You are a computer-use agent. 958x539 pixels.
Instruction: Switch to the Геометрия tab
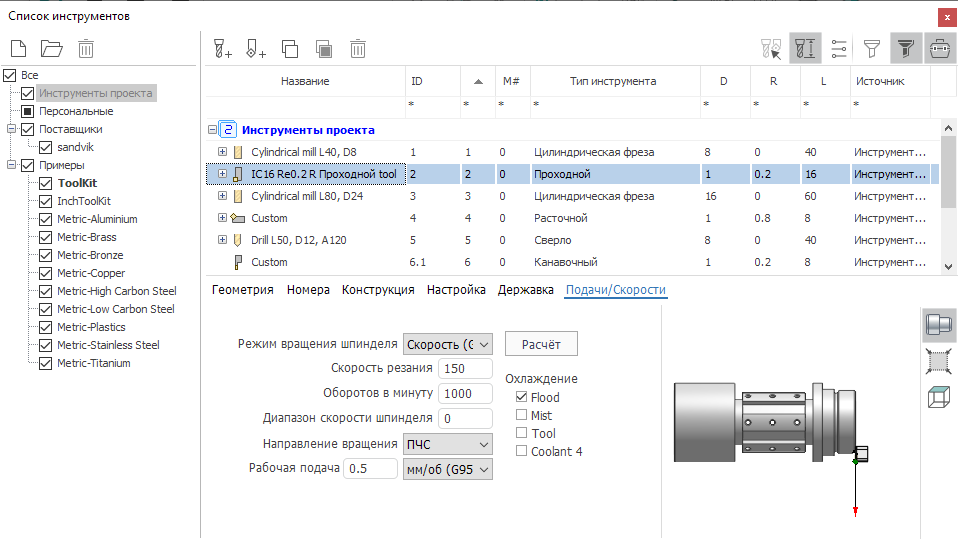(x=241, y=290)
